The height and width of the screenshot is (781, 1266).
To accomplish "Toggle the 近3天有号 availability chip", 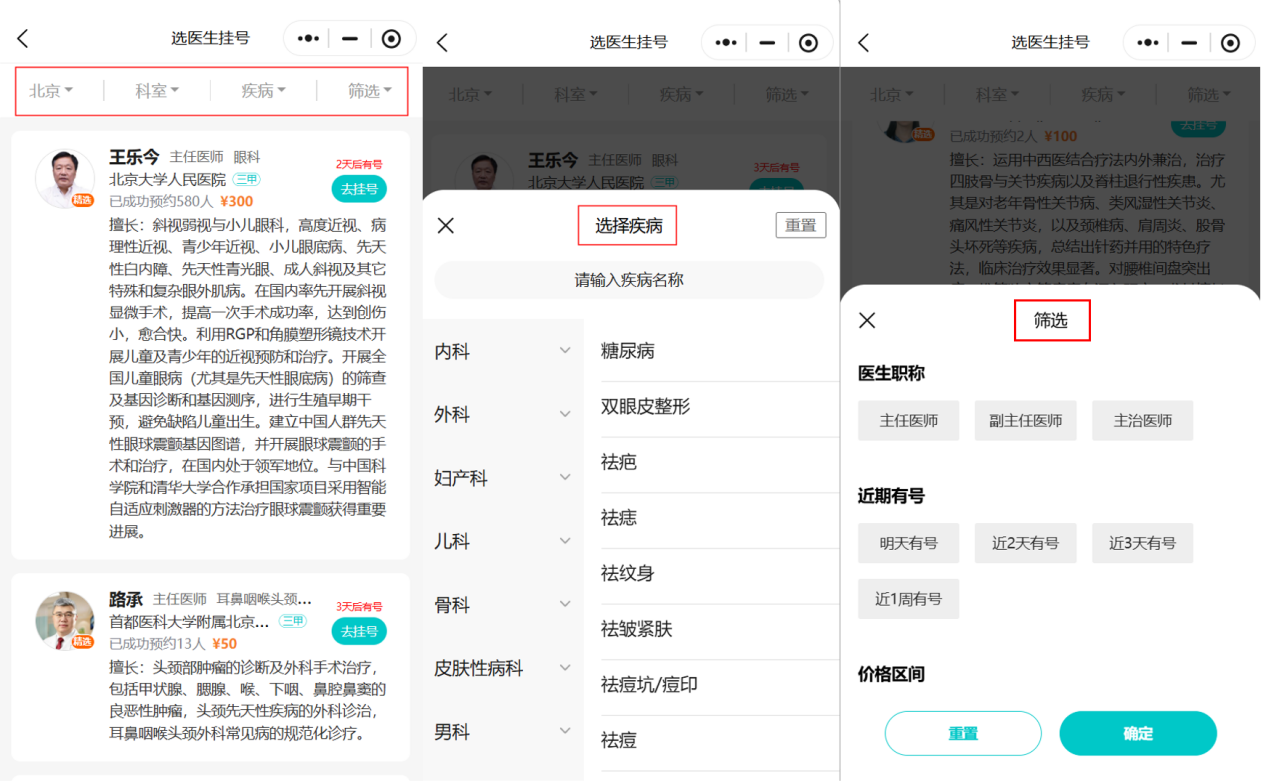I will point(1142,543).
